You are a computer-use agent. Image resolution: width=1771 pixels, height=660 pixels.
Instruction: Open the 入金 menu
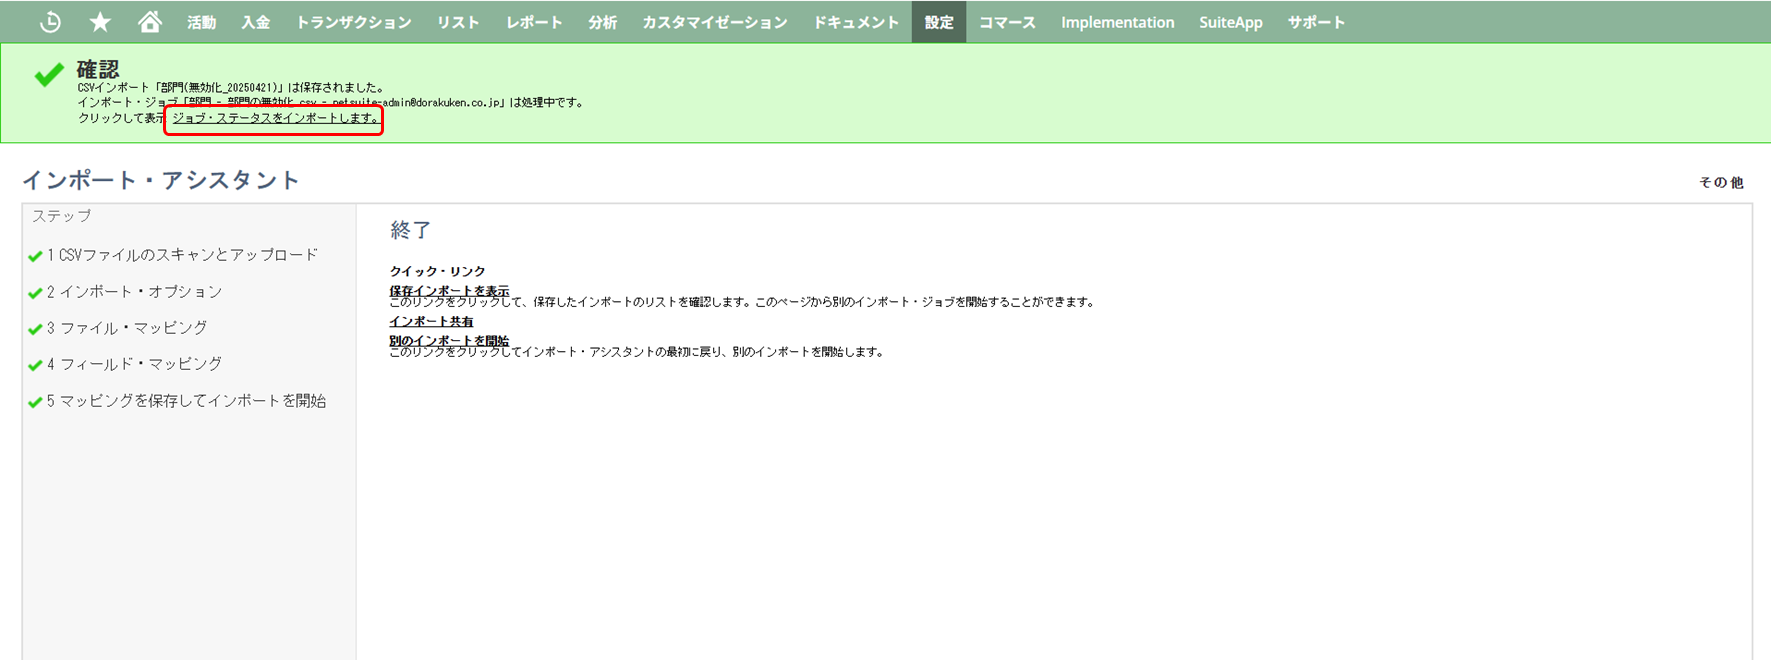256,22
